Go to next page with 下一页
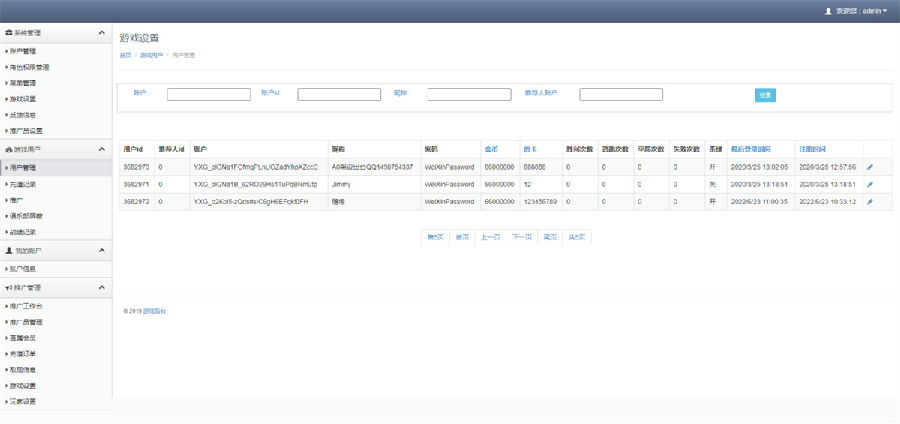 (x=521, y=237)
